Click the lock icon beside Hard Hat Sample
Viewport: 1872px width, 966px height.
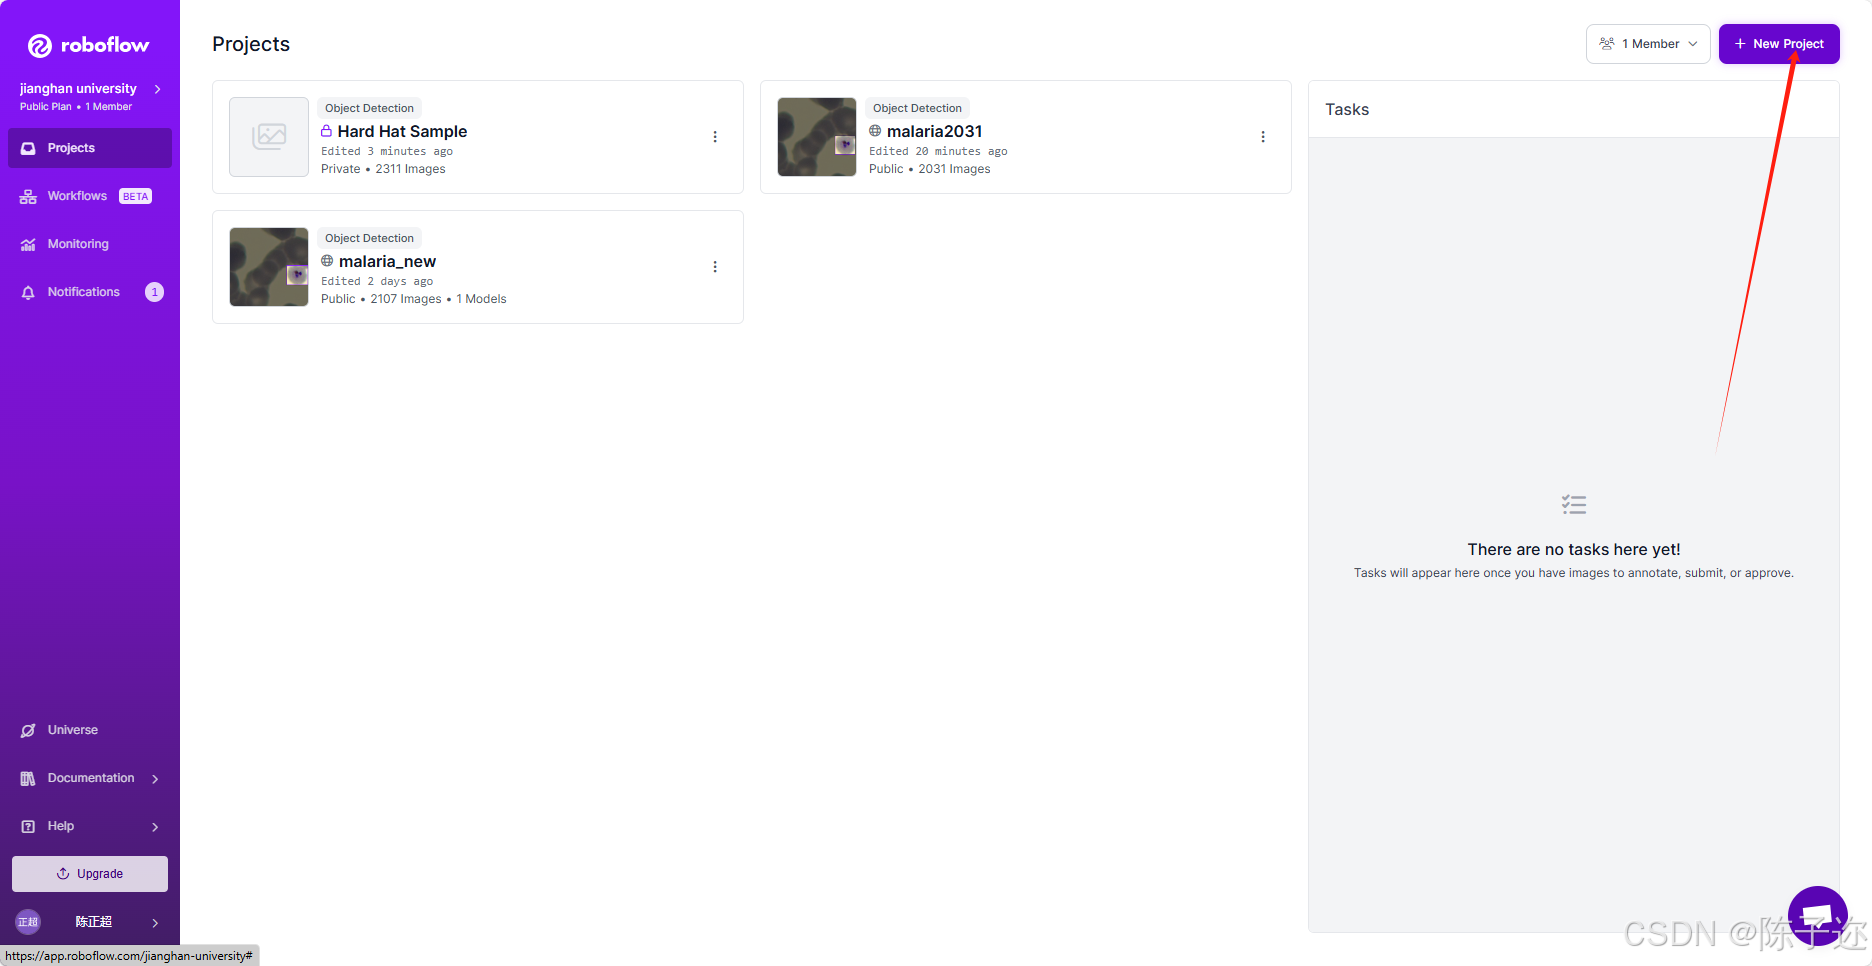[326, 131]
